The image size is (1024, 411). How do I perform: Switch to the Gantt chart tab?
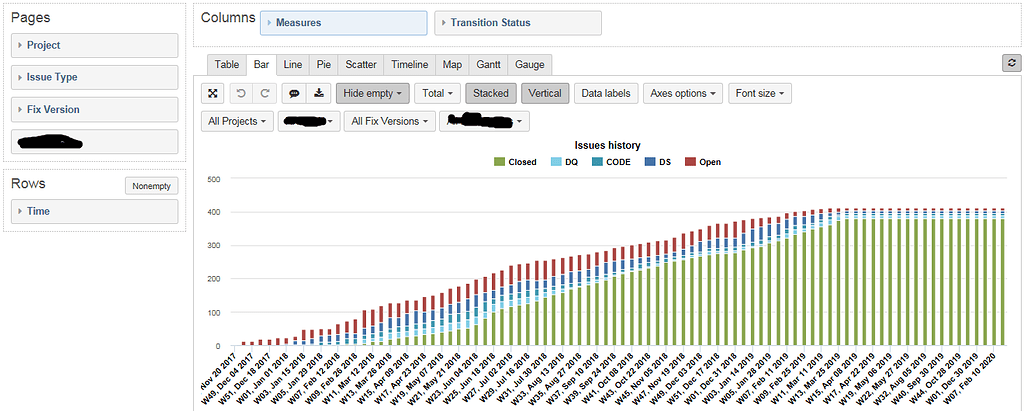488,64
